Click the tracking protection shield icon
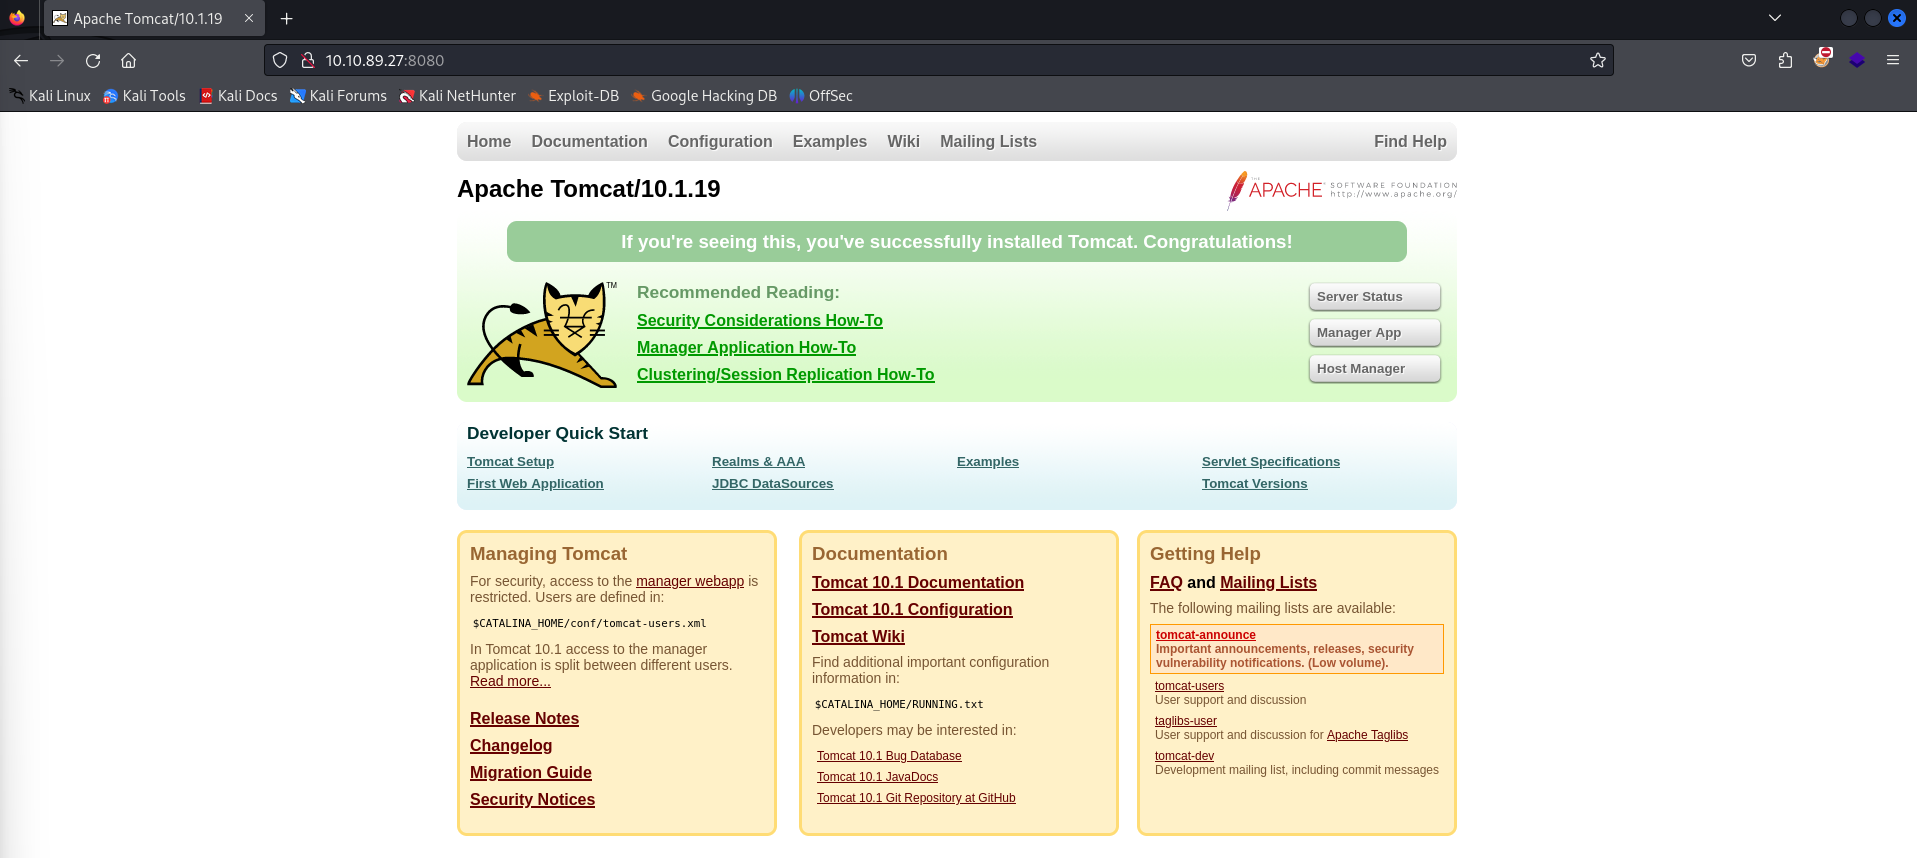Screen dimensions: 1917x858 pos(280,61)
